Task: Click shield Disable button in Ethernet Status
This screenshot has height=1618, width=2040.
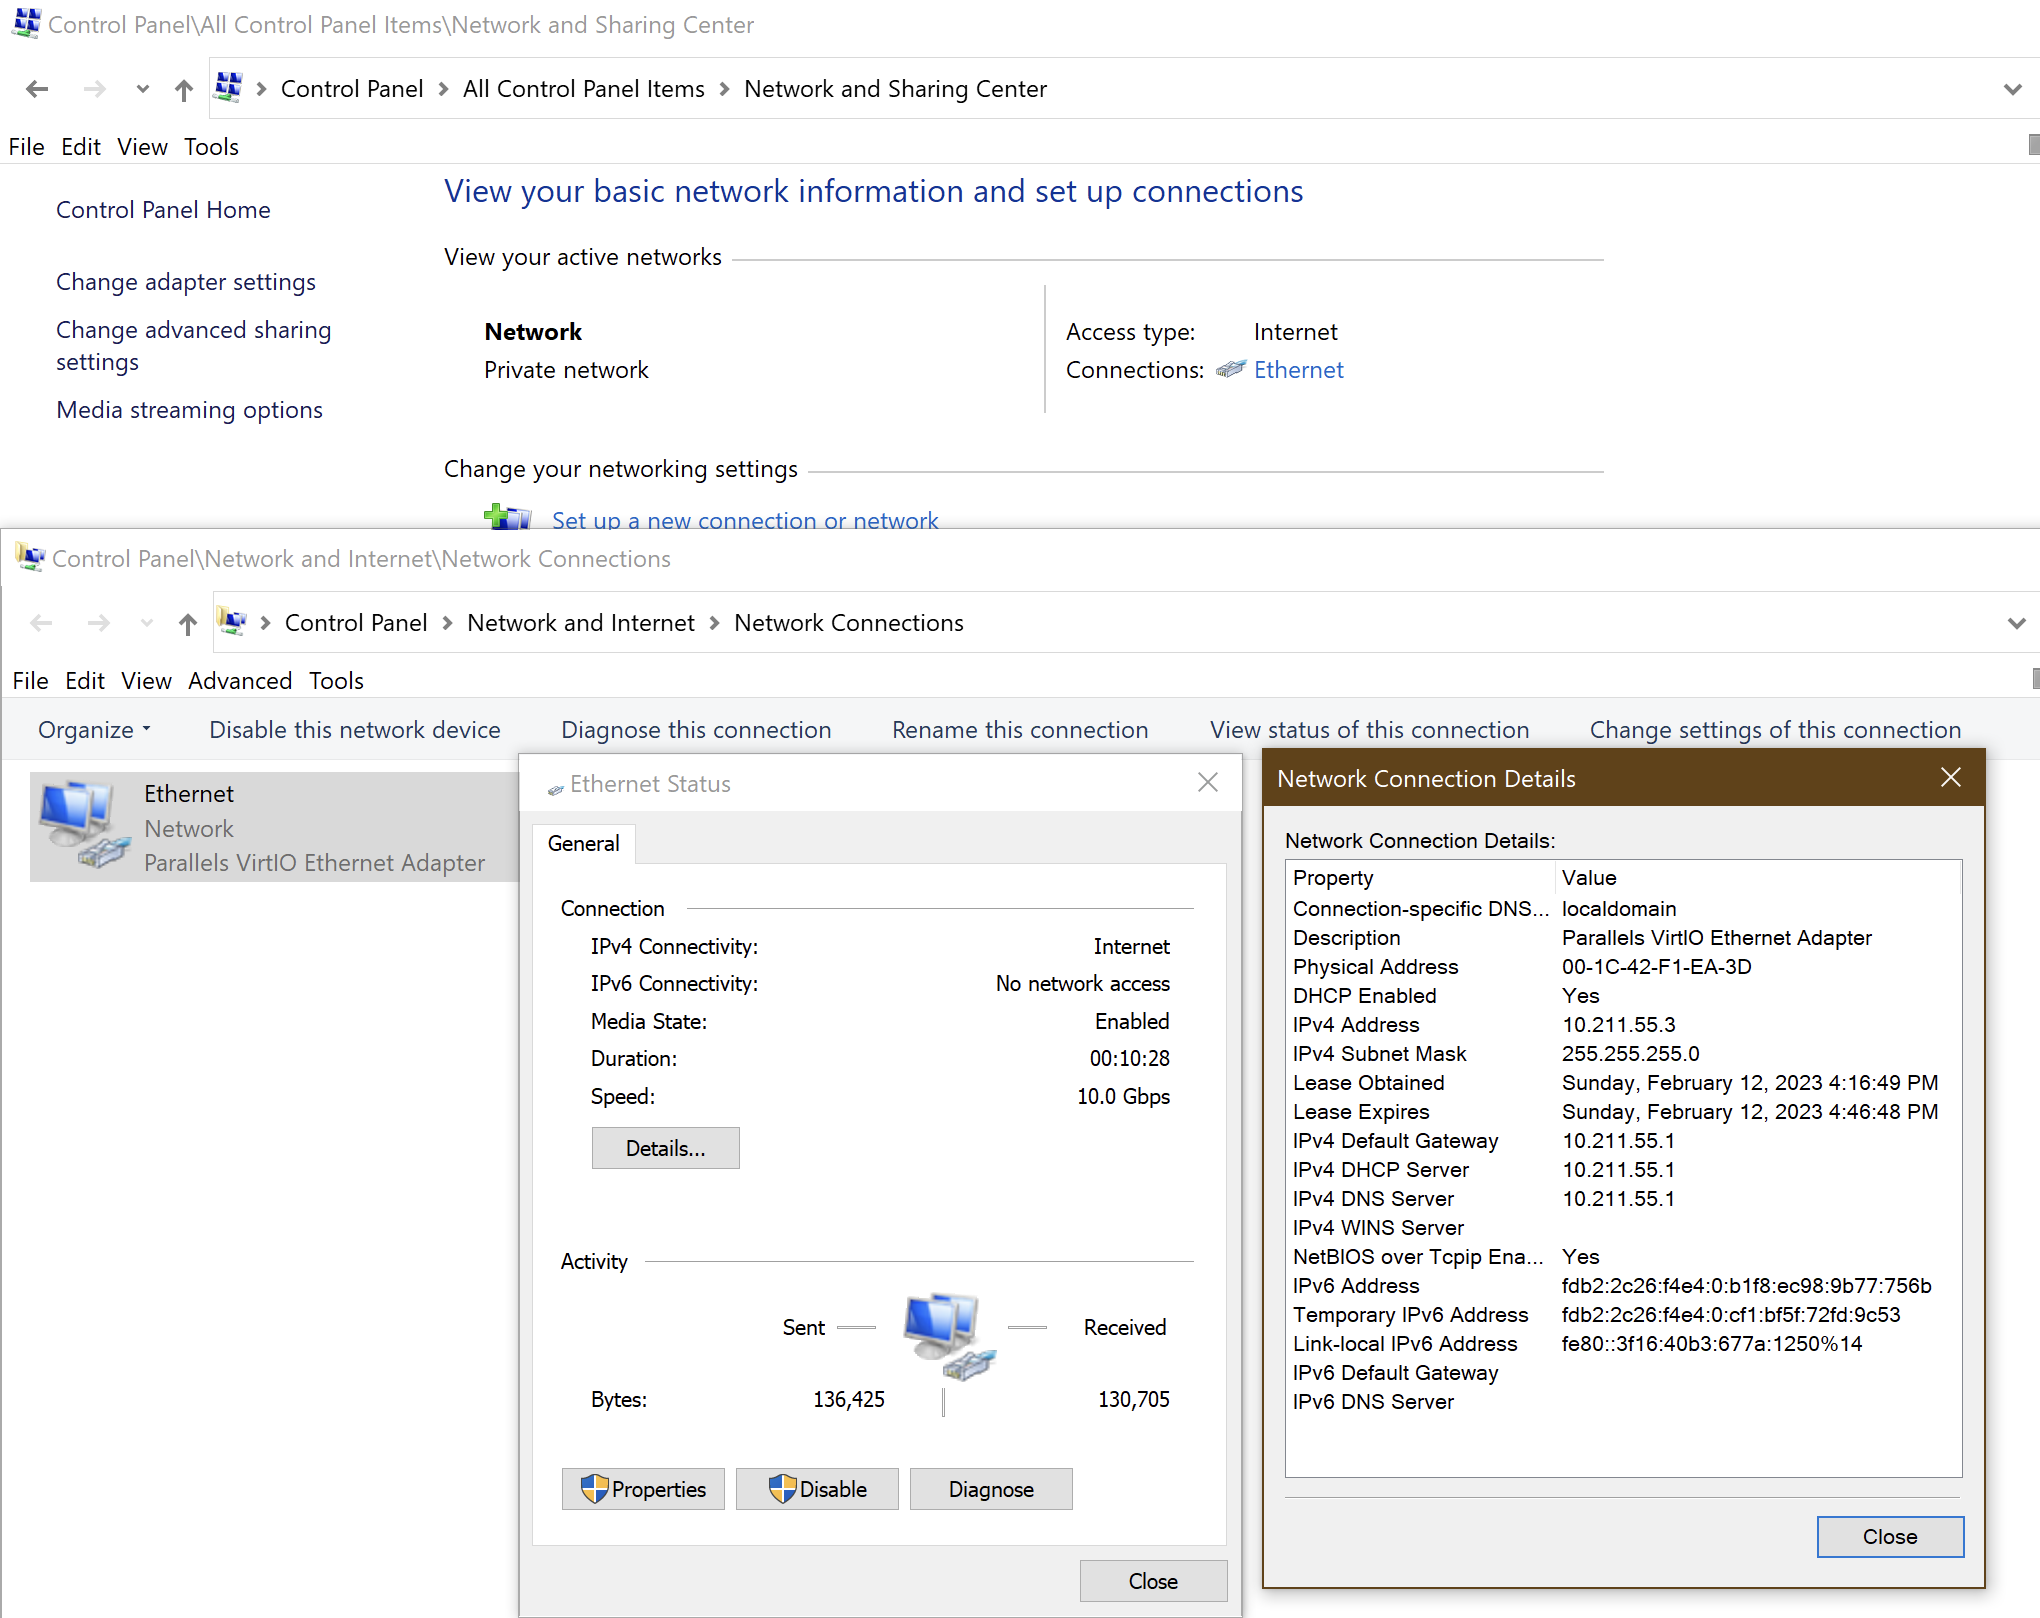Action: [817, 1489]
